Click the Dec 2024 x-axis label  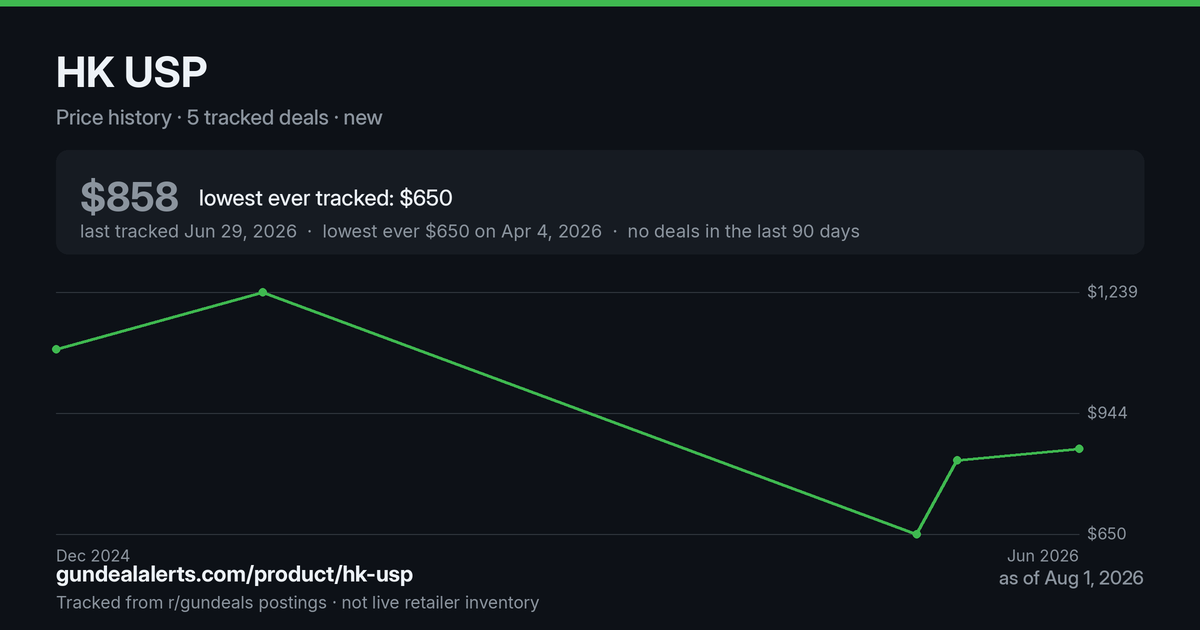tap(93, 555)
